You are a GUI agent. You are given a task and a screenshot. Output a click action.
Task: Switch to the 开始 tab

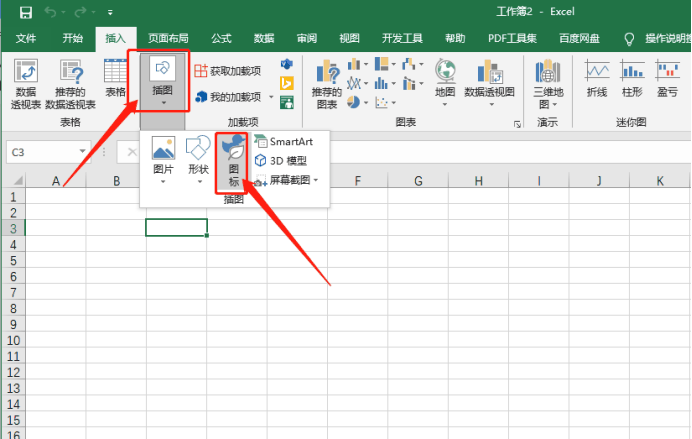[x=72, y=39]
